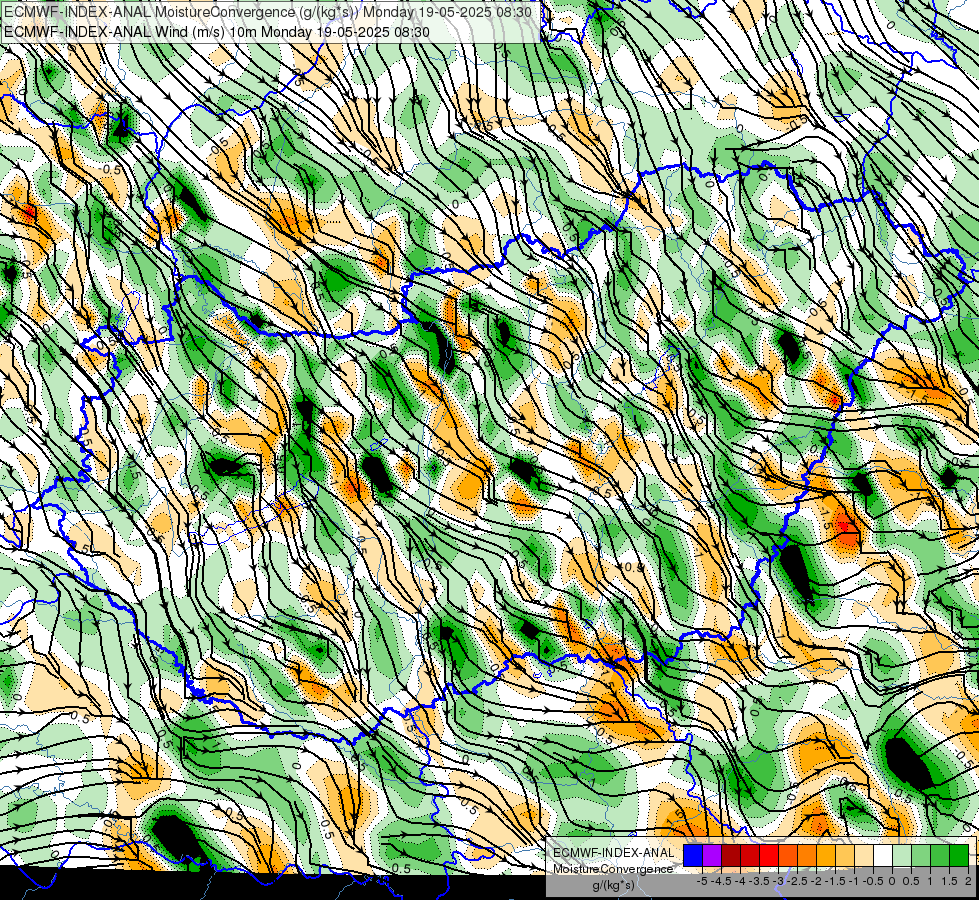Screen dimensions: 979x900
Task: Click the -3 tick label on the color scale
Action: click(x=778, y=881)
